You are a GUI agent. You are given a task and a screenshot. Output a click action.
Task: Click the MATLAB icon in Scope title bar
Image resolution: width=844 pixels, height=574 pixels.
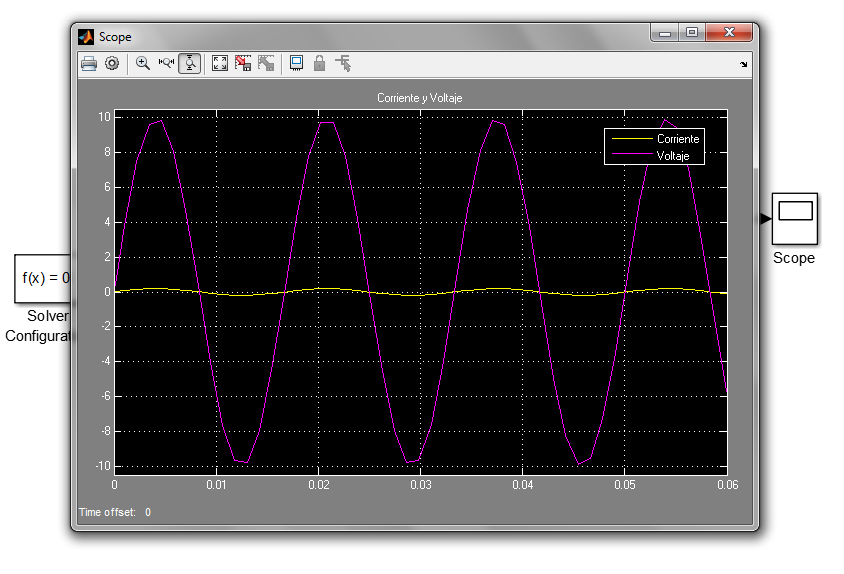pyautogui.click(x=86, y=37)
